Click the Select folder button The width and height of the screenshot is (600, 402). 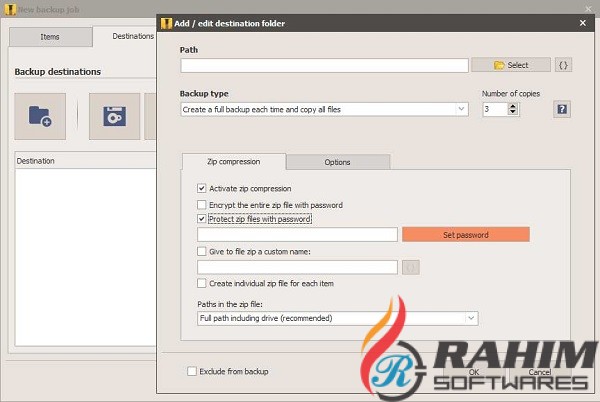(511, 65)
